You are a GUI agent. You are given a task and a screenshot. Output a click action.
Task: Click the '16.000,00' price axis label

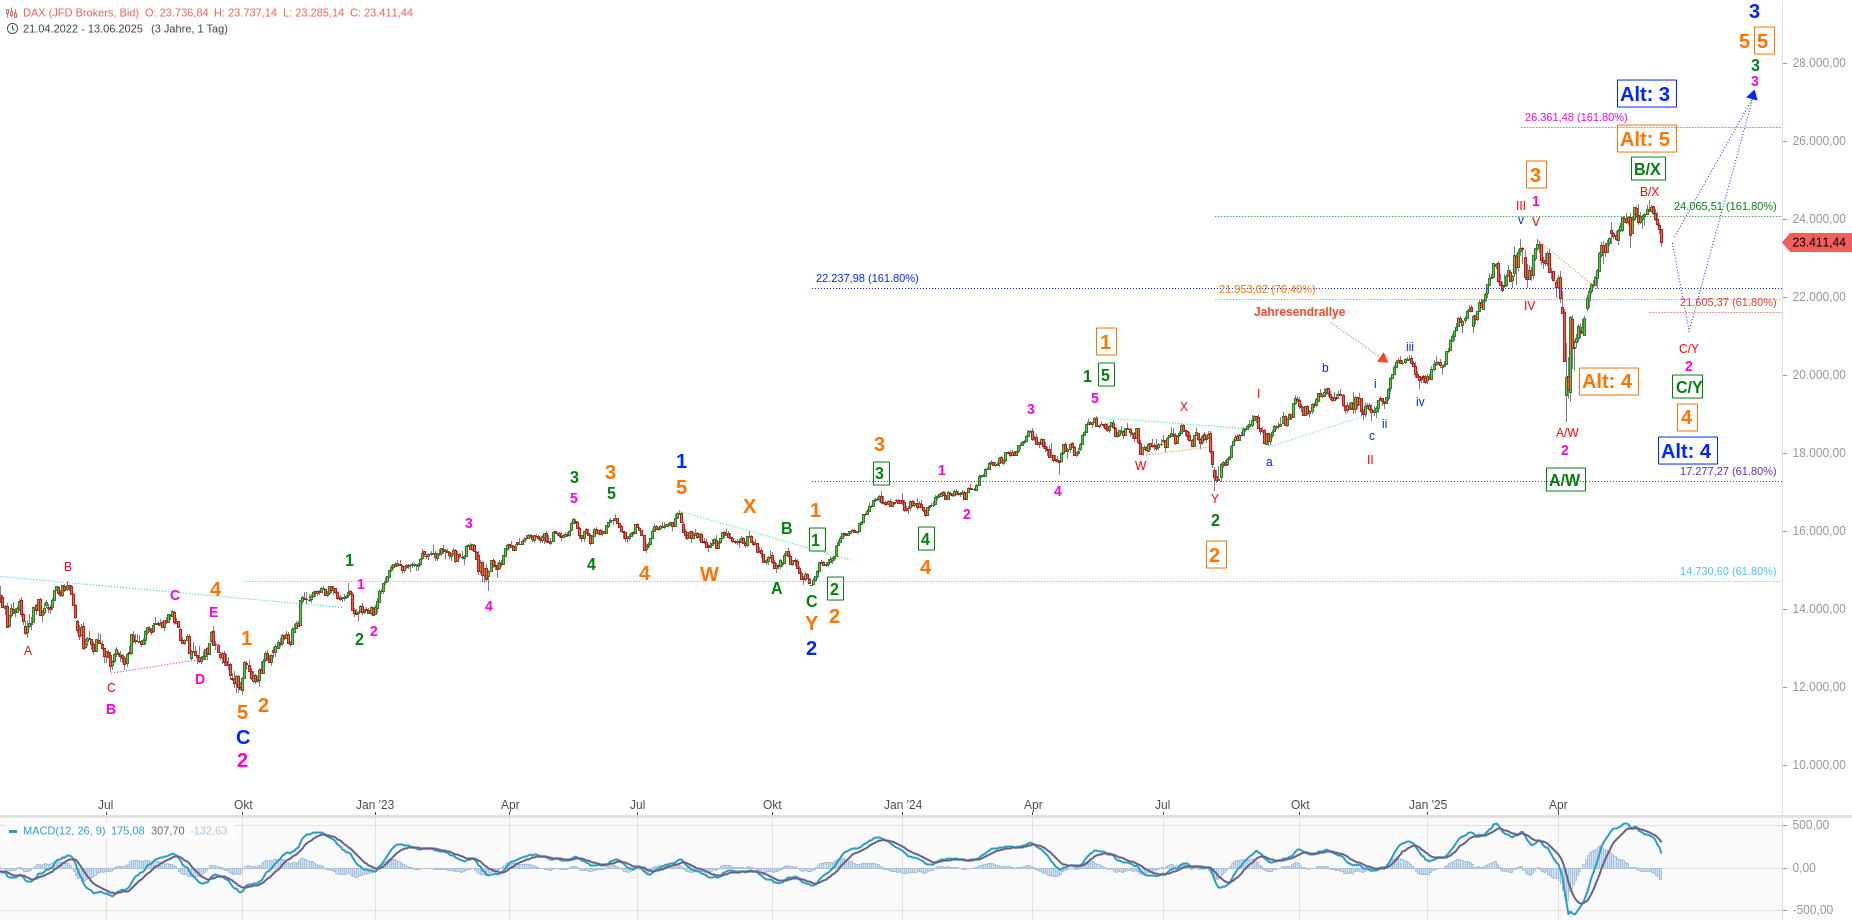[1819, 531]
